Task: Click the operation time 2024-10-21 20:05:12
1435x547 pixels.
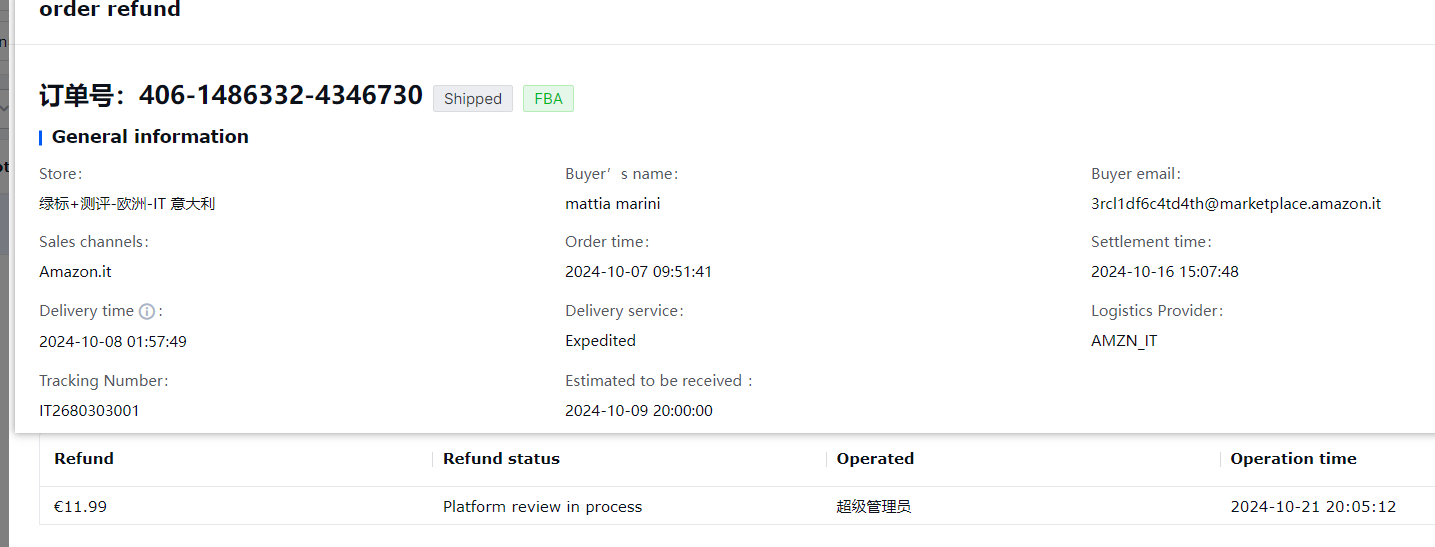Action: (x=1313, y=507)
